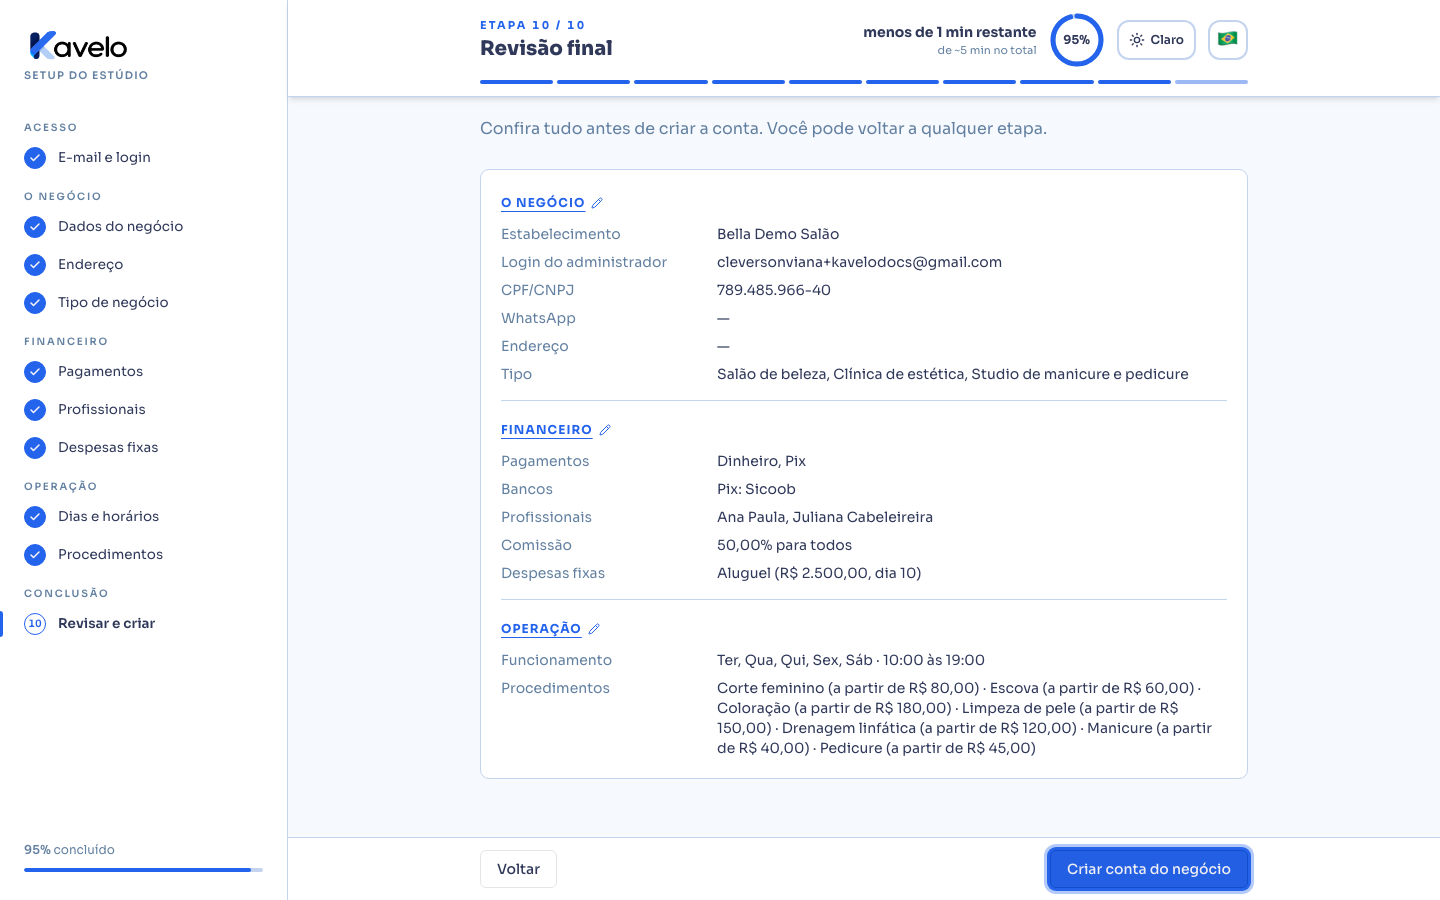Screen dimensions: 1440x900
Task: Click the checkmark icon for Despesas fixas
Action: [35, 448]
